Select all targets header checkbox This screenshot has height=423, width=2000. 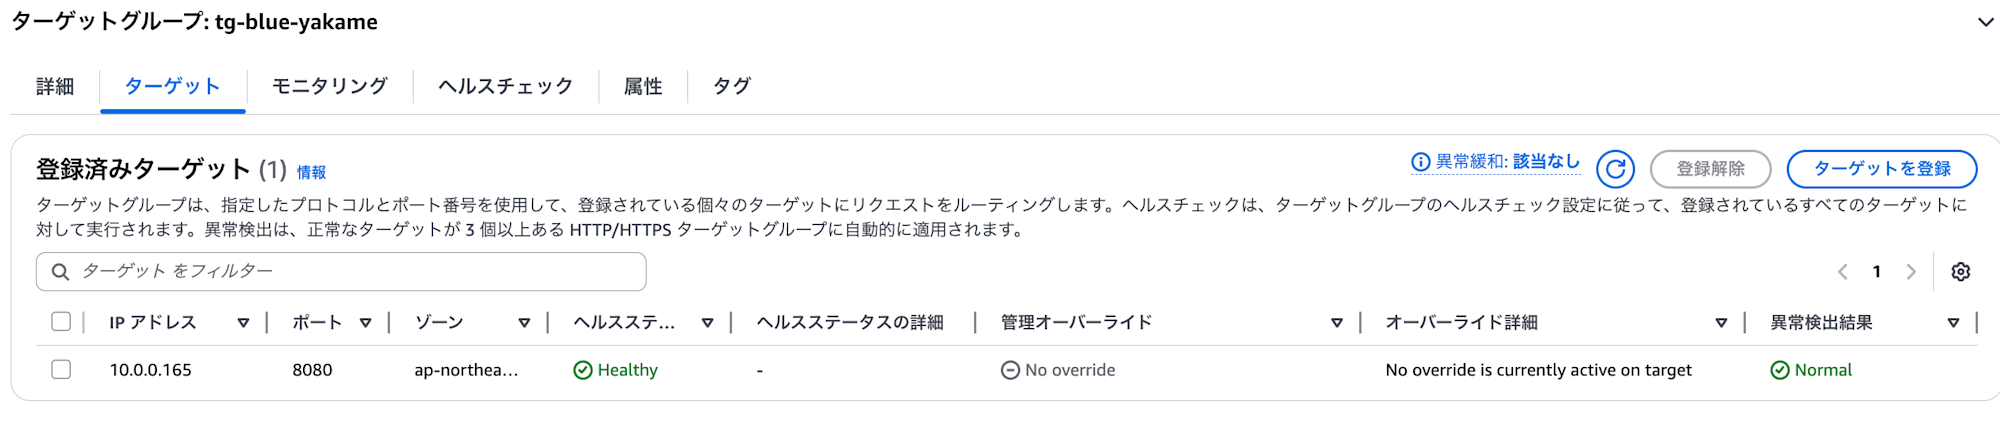point(61,322)
